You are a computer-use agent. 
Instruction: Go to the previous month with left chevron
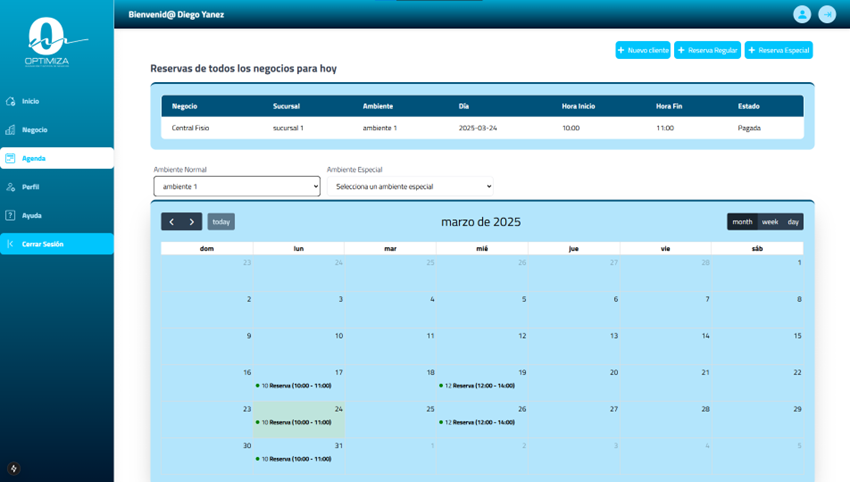tap(172, 222)
